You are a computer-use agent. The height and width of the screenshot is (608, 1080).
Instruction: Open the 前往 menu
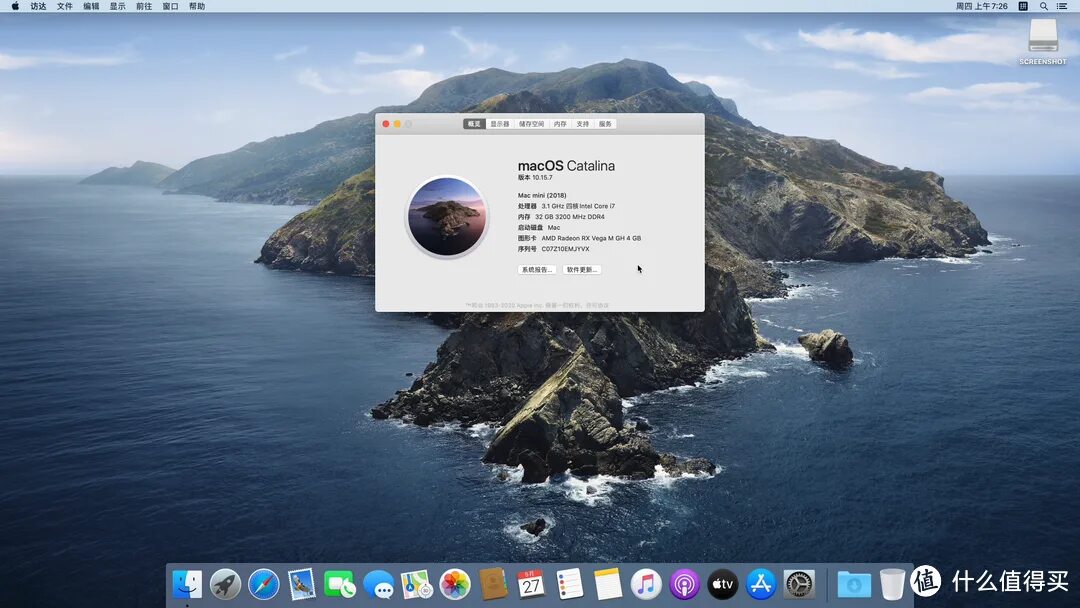point(144,6)
